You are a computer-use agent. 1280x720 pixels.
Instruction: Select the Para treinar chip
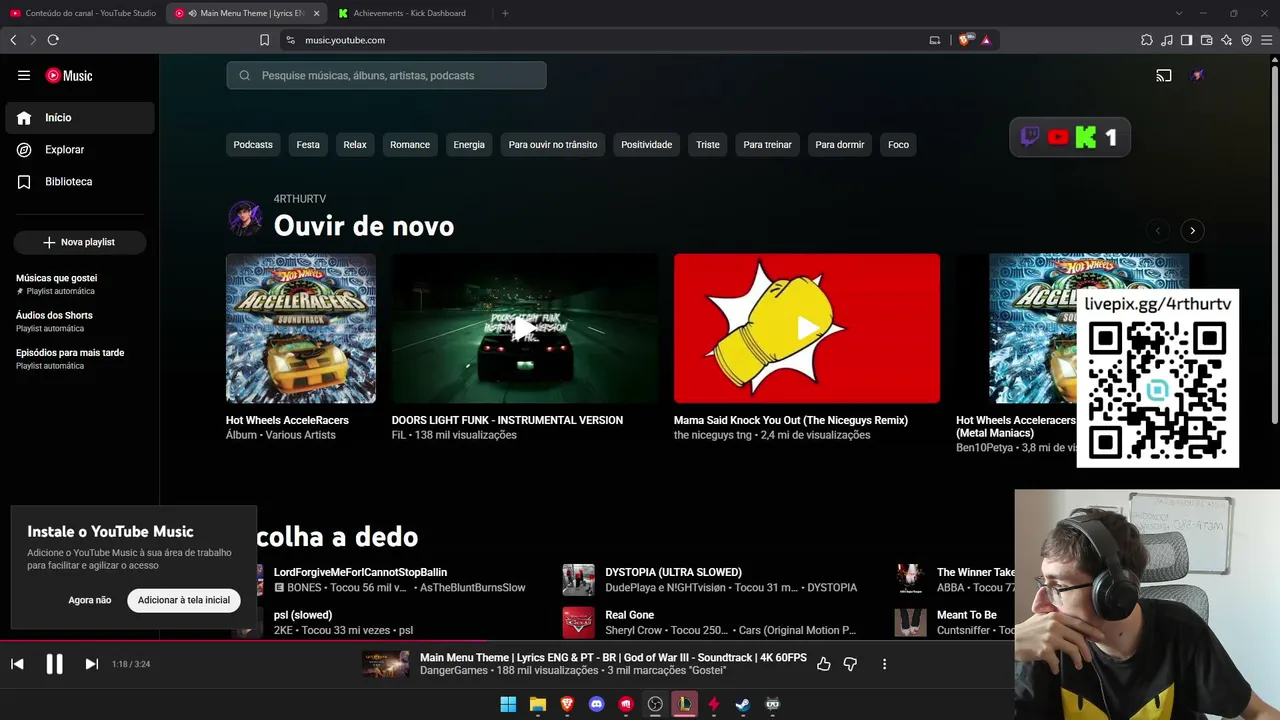coord(767,145)
